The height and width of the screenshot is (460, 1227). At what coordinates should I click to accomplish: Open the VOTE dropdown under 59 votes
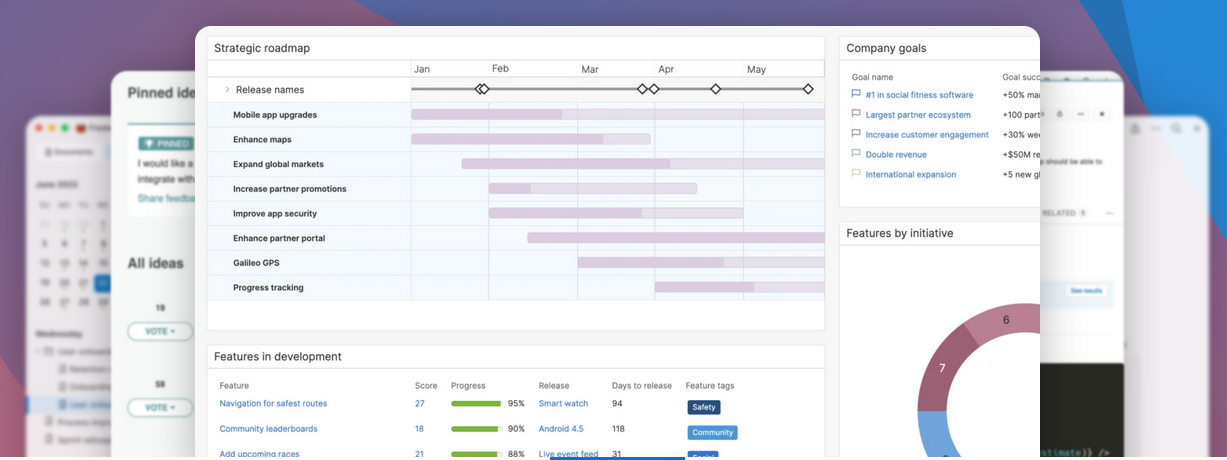click(x=159, y=407)
